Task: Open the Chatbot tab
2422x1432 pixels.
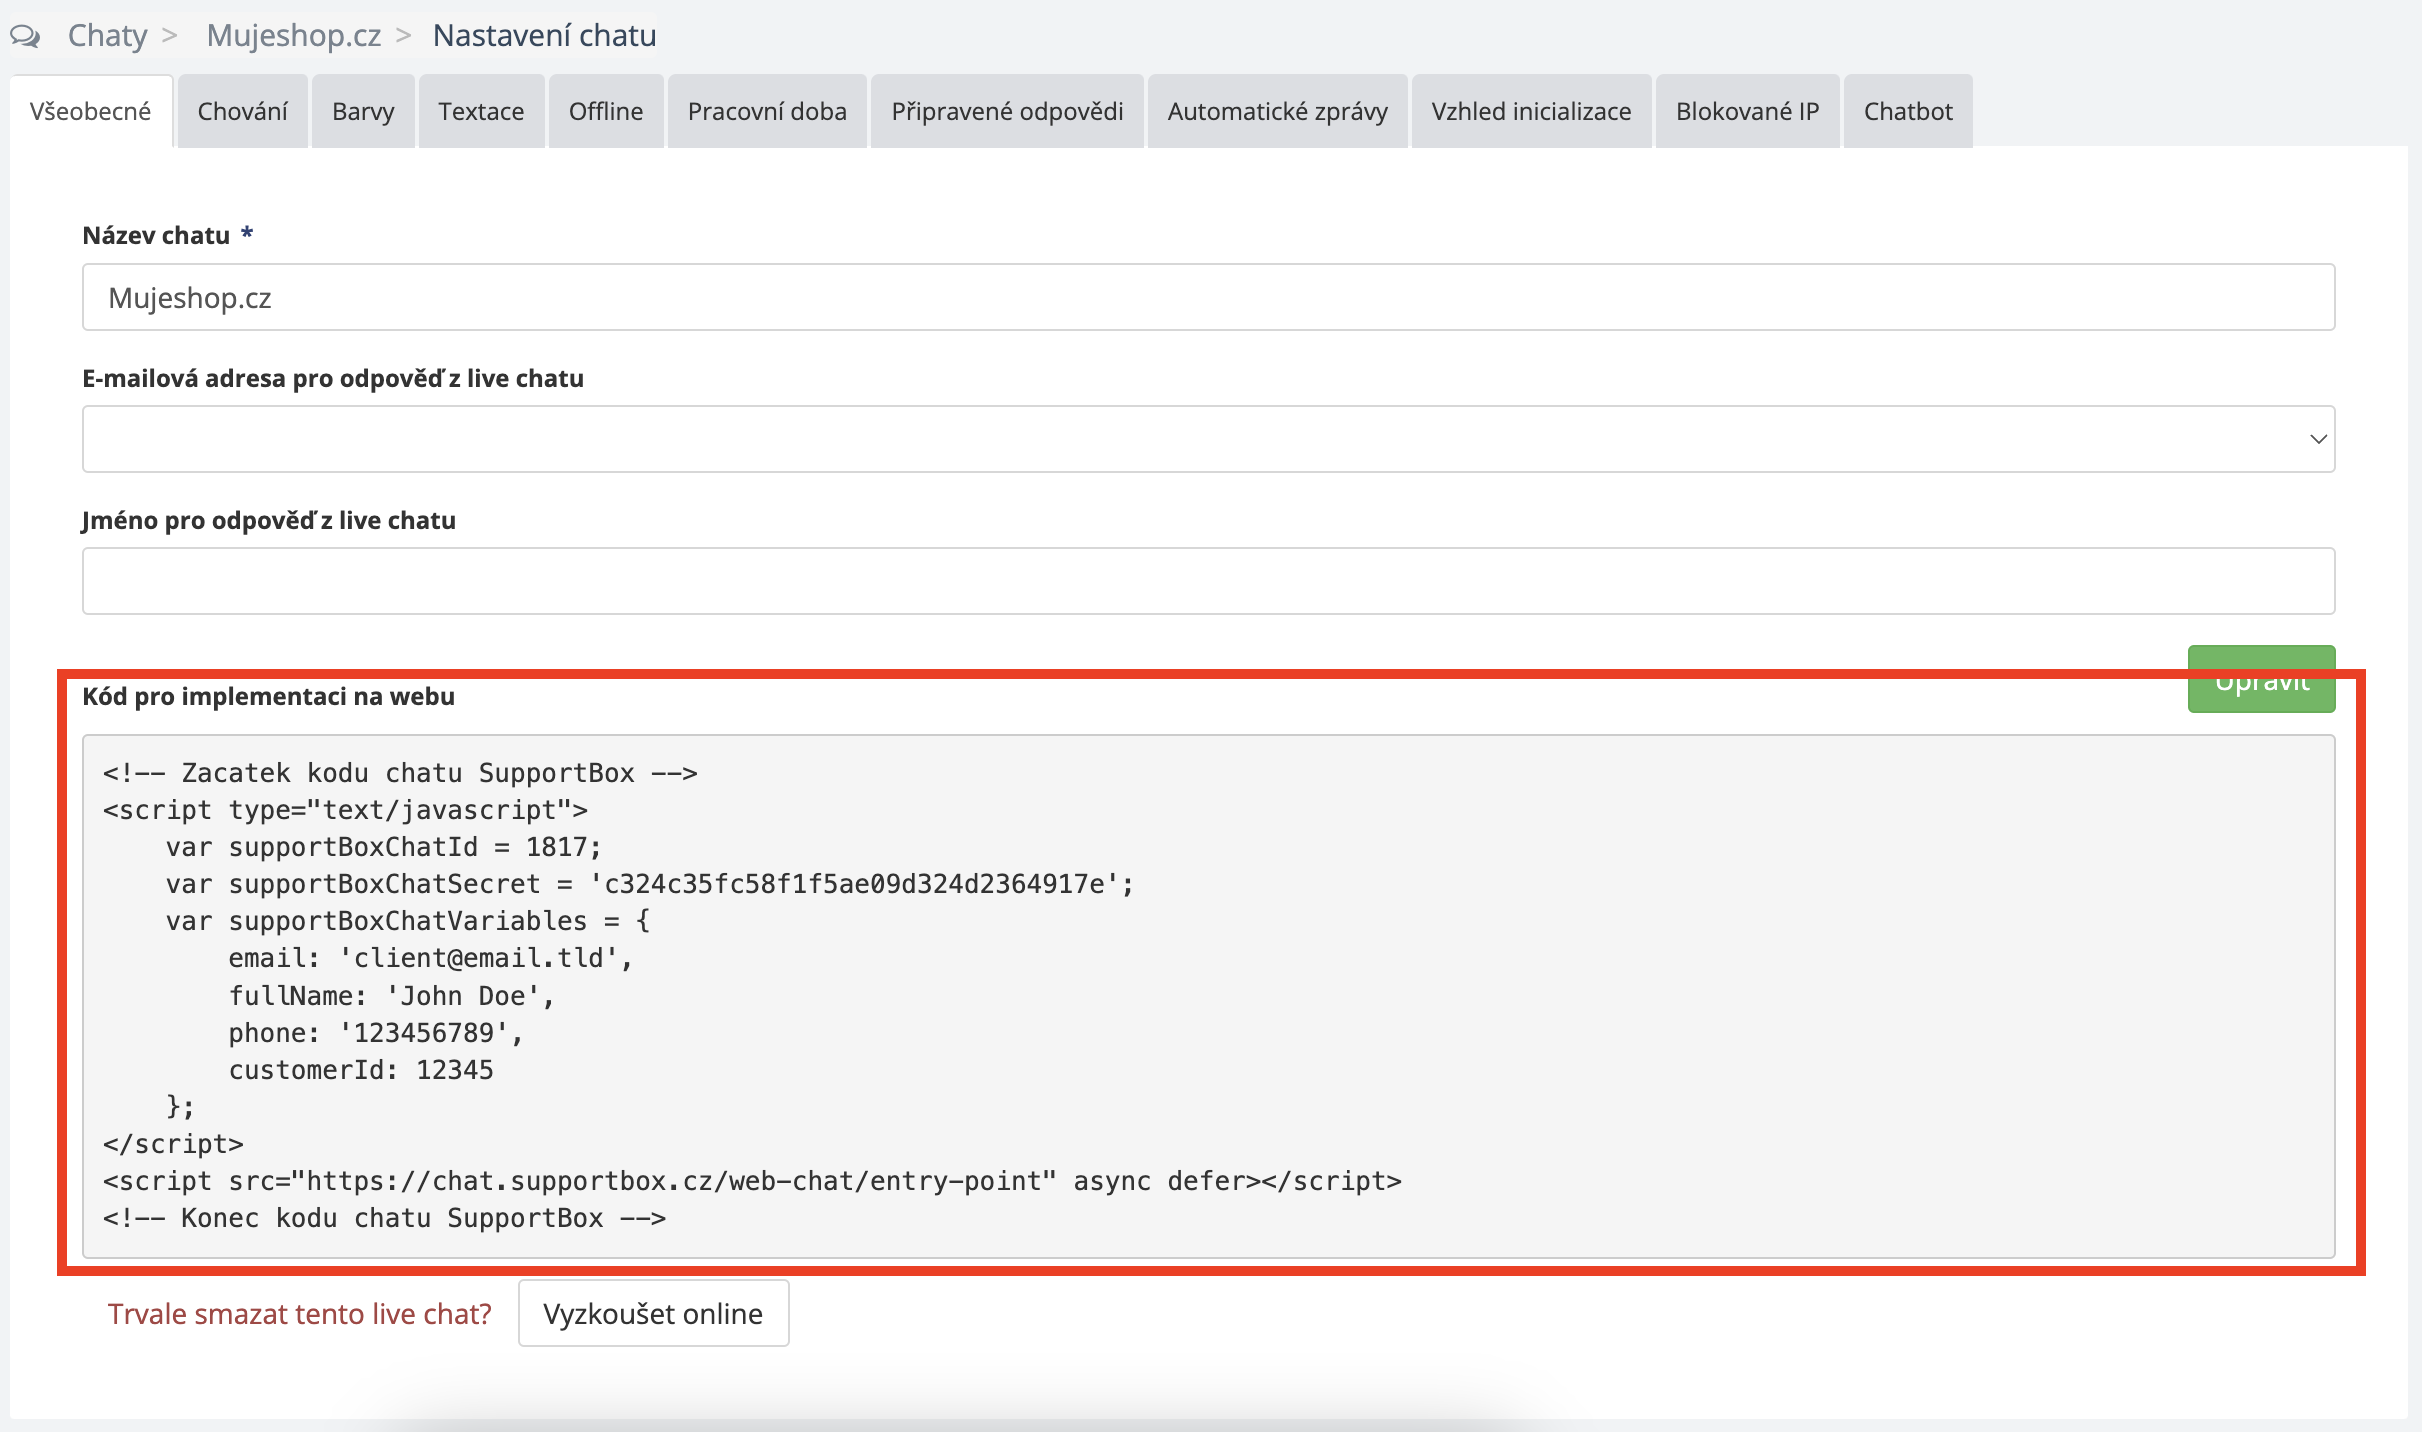Action: (x=1907, y=111)
